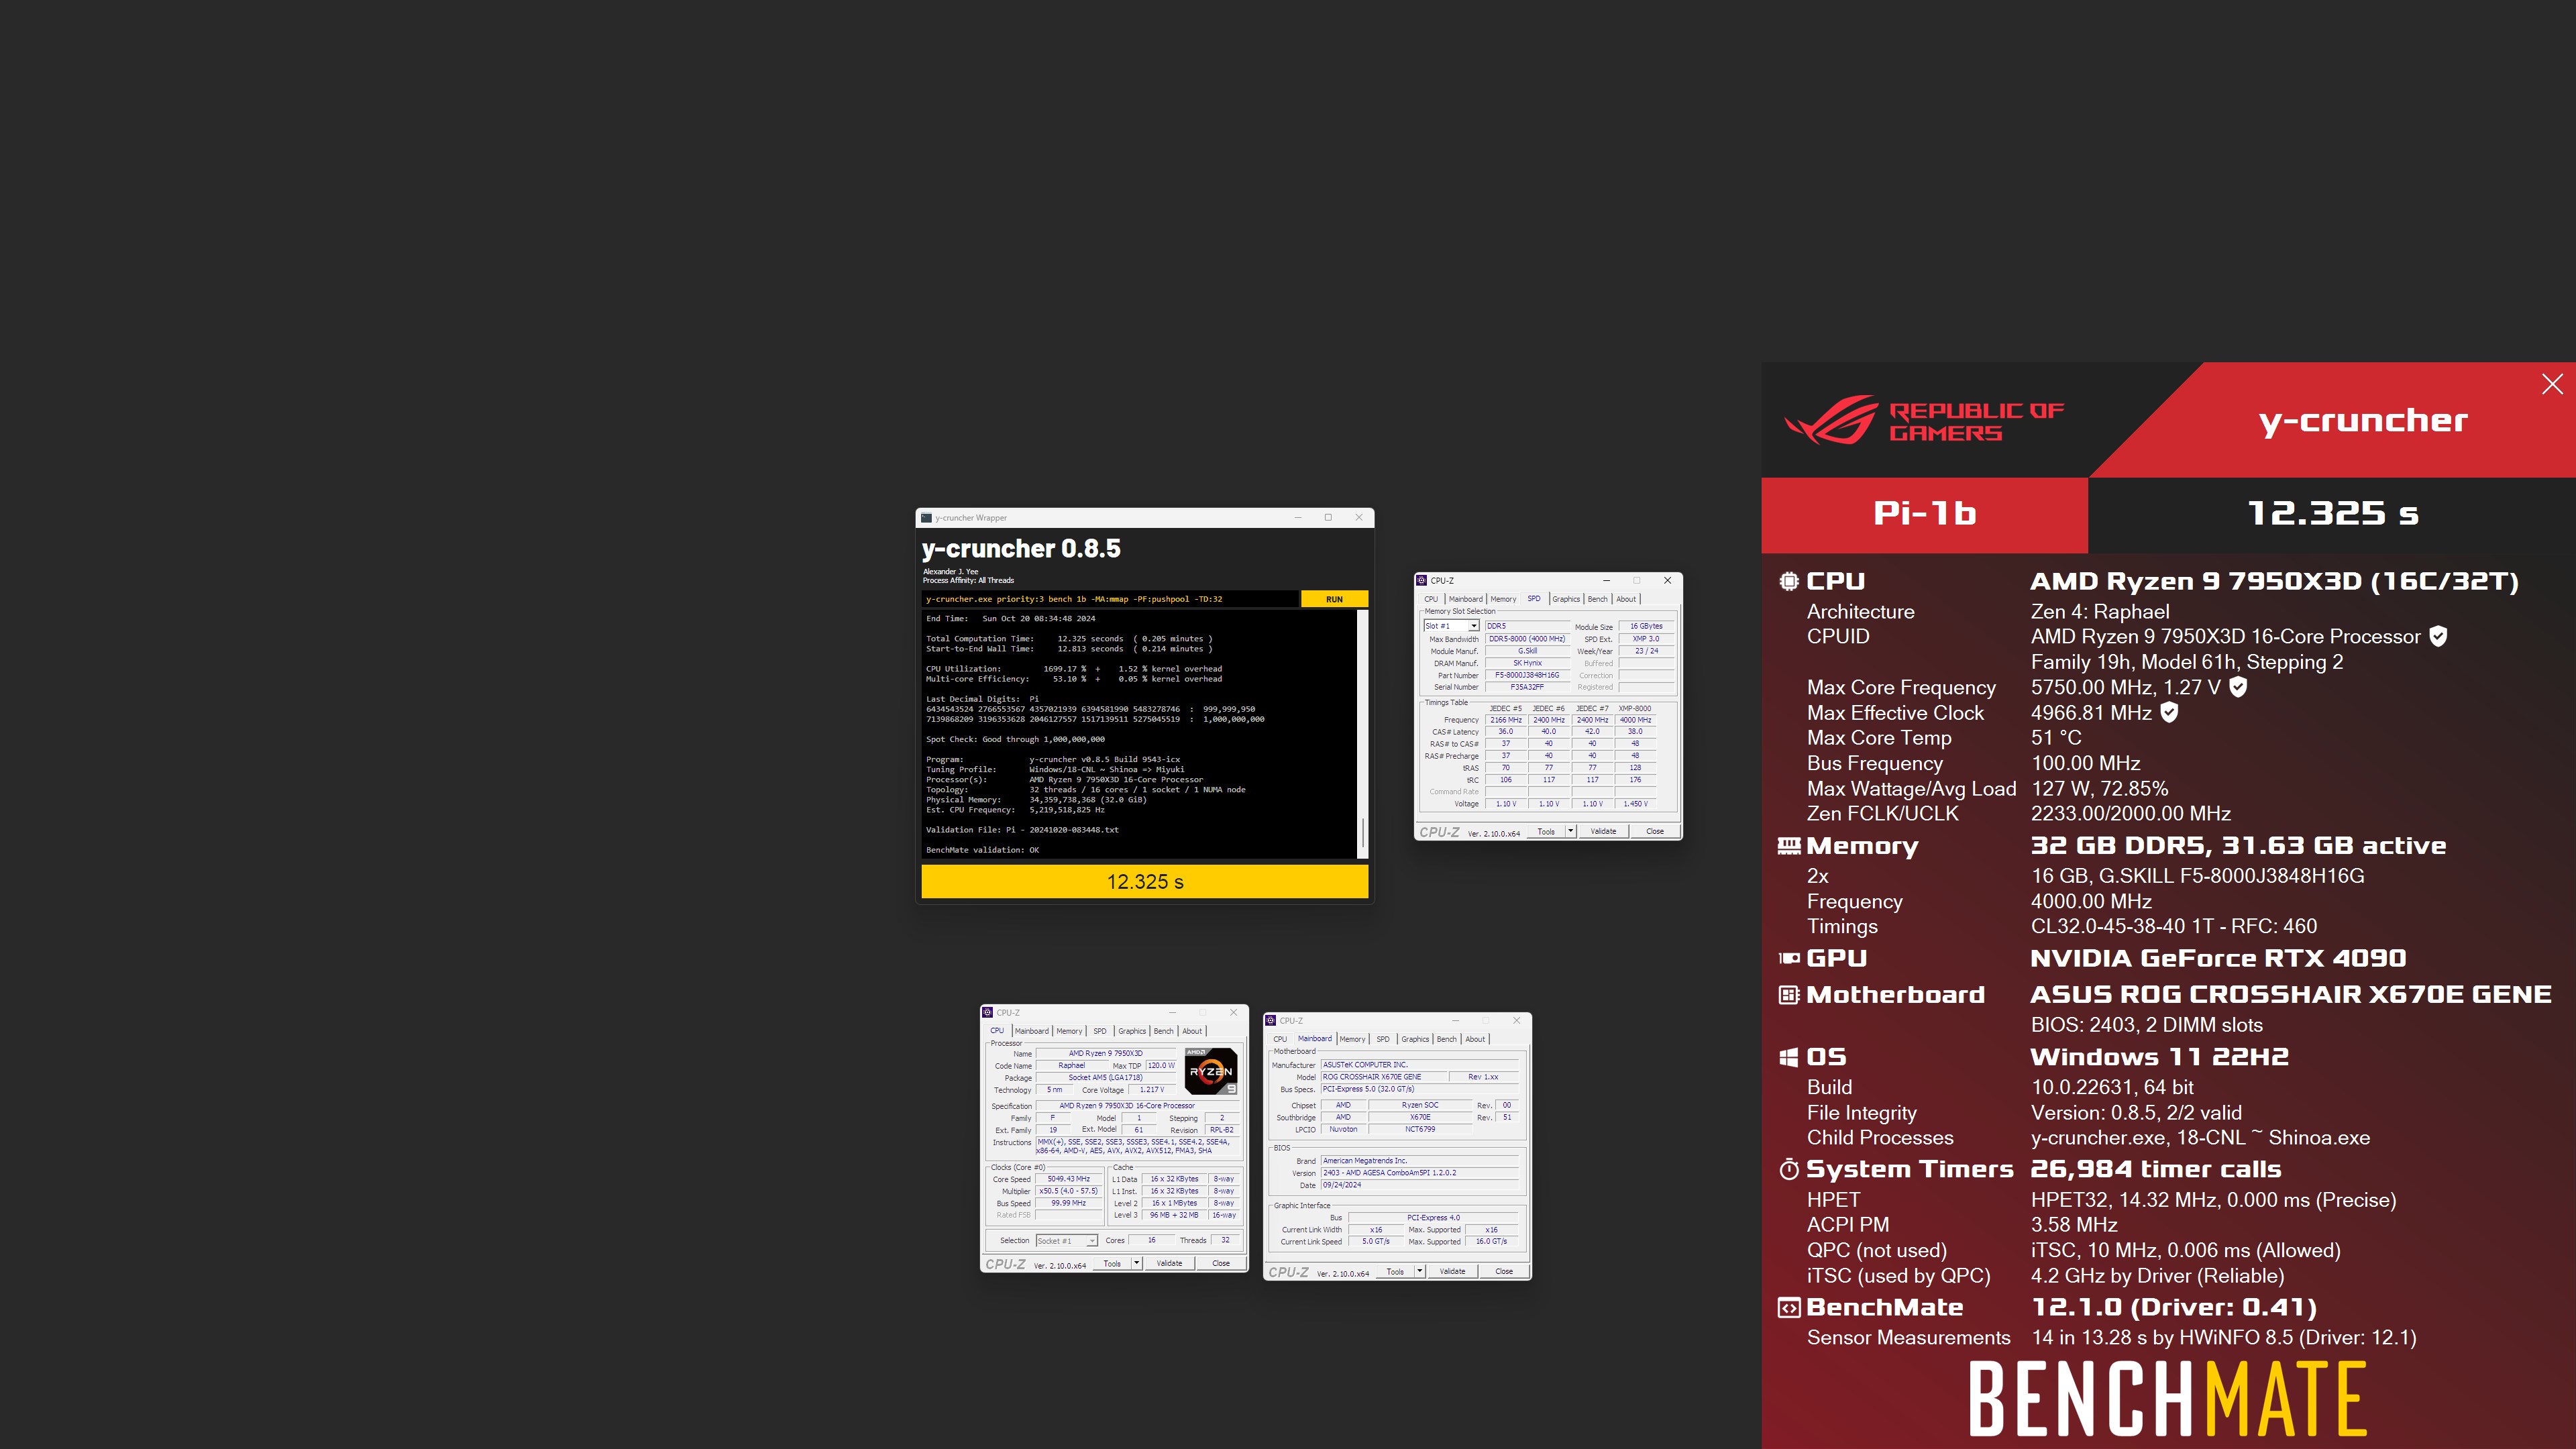This screenshot has width=2576, height=1449.
Task: Click the Pi-1b benchmark label
Action: pos(1924,513)
